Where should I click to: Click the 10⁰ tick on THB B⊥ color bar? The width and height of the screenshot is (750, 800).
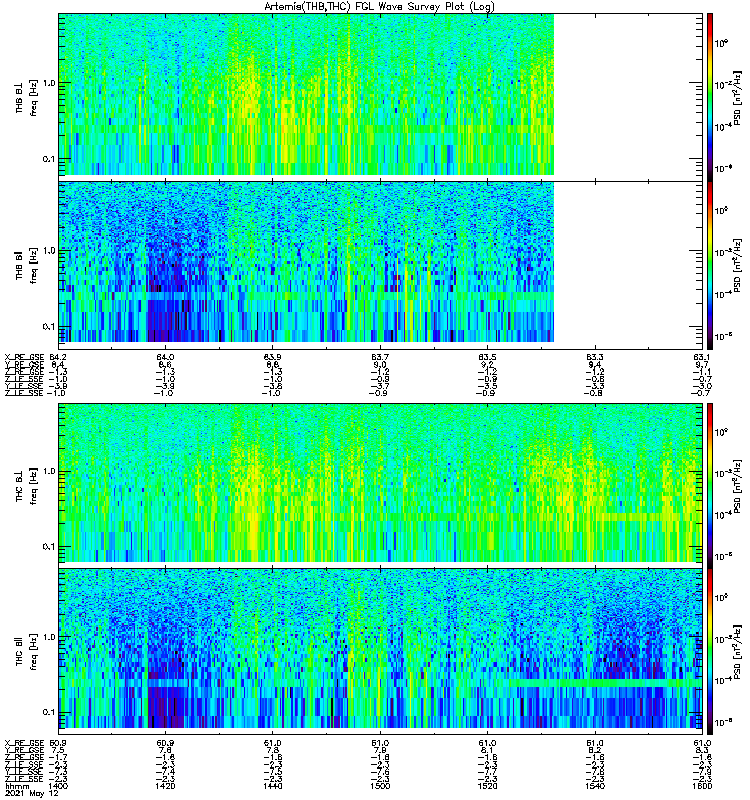(721, 43)
